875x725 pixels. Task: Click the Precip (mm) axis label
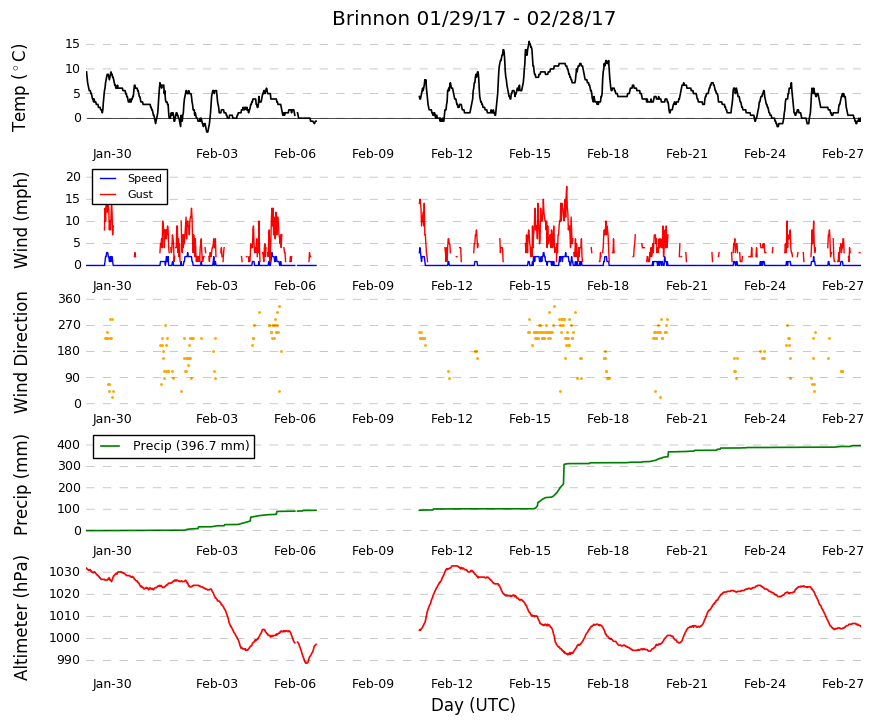[20, 485]
